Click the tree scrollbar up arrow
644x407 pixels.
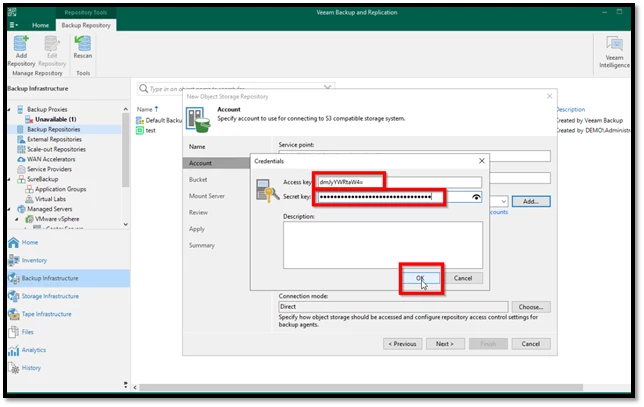[126, 109]
